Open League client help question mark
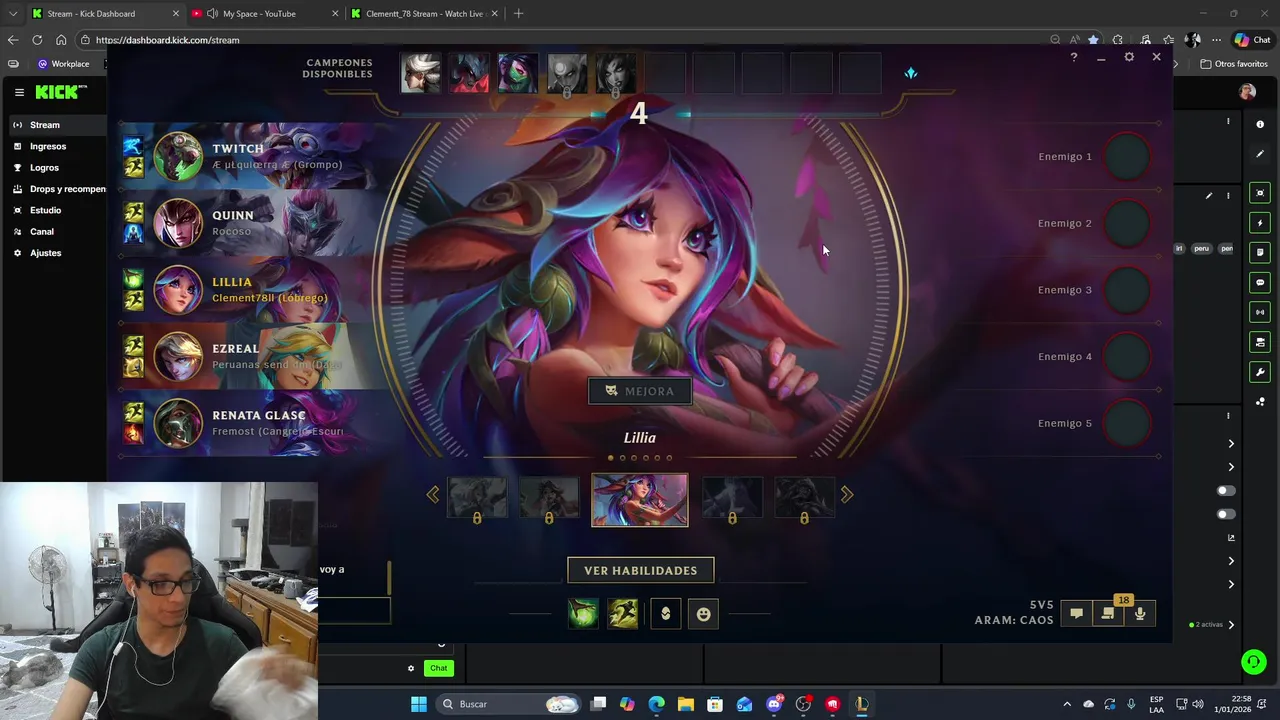The image size is (1280, 720). 1074,58
